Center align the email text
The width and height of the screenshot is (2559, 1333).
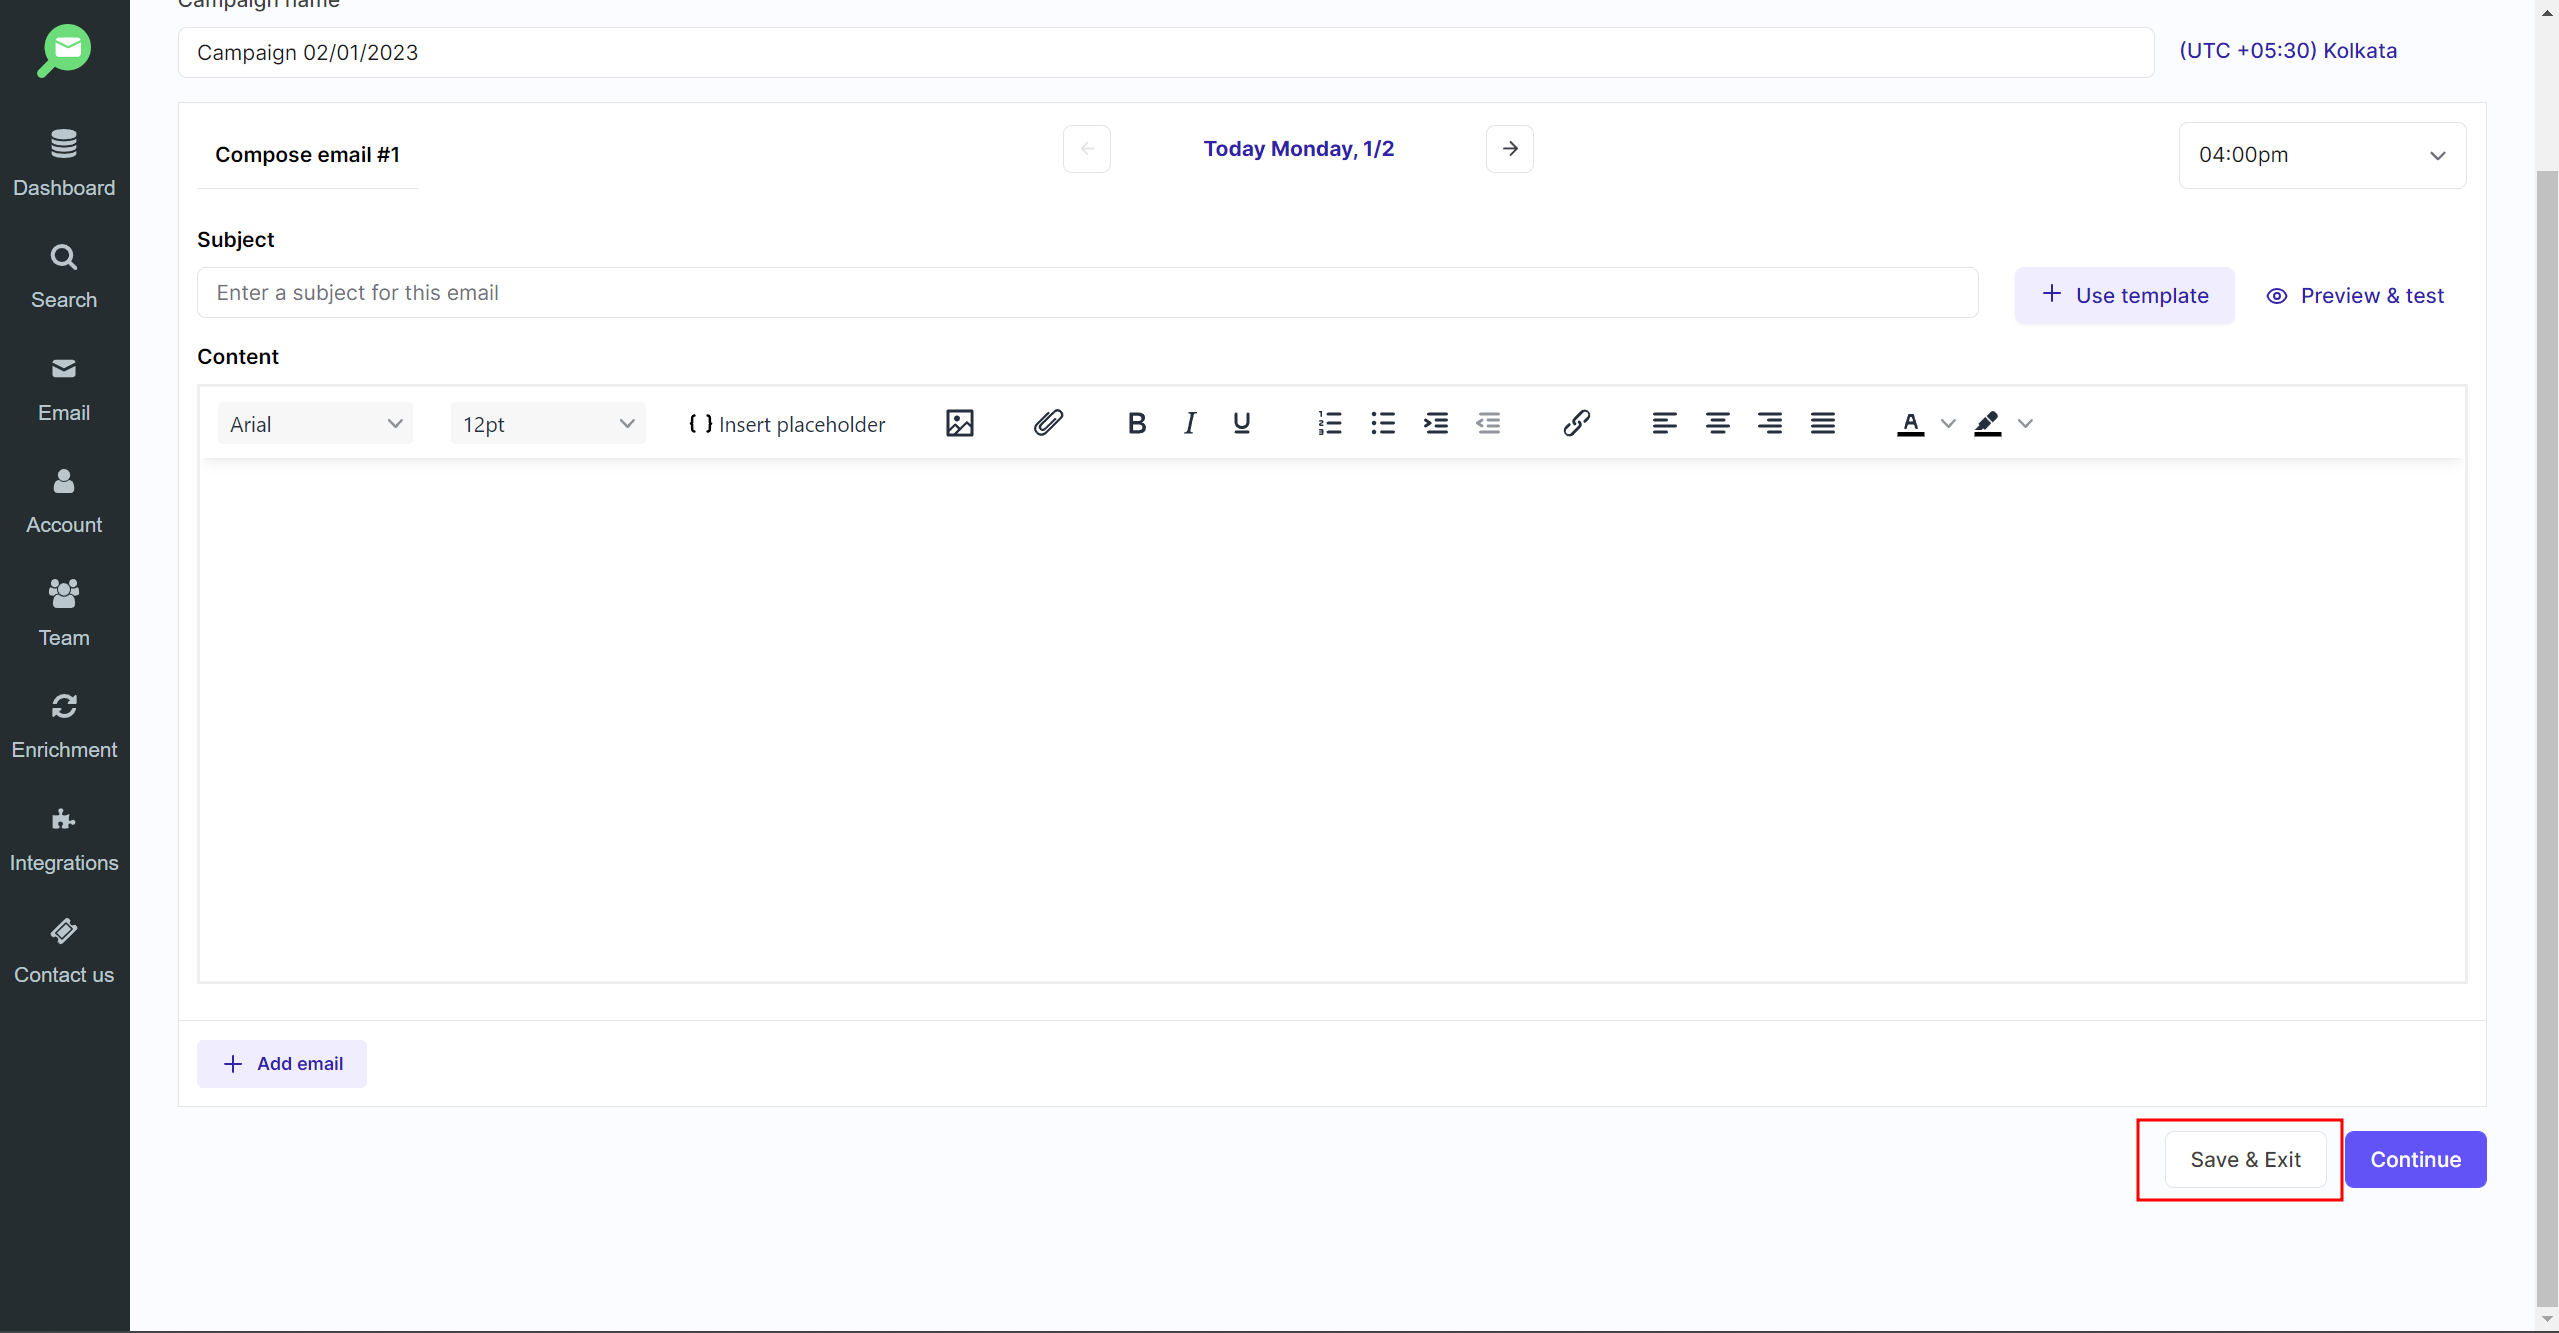pyautogui.click(x=1717, y=423)
